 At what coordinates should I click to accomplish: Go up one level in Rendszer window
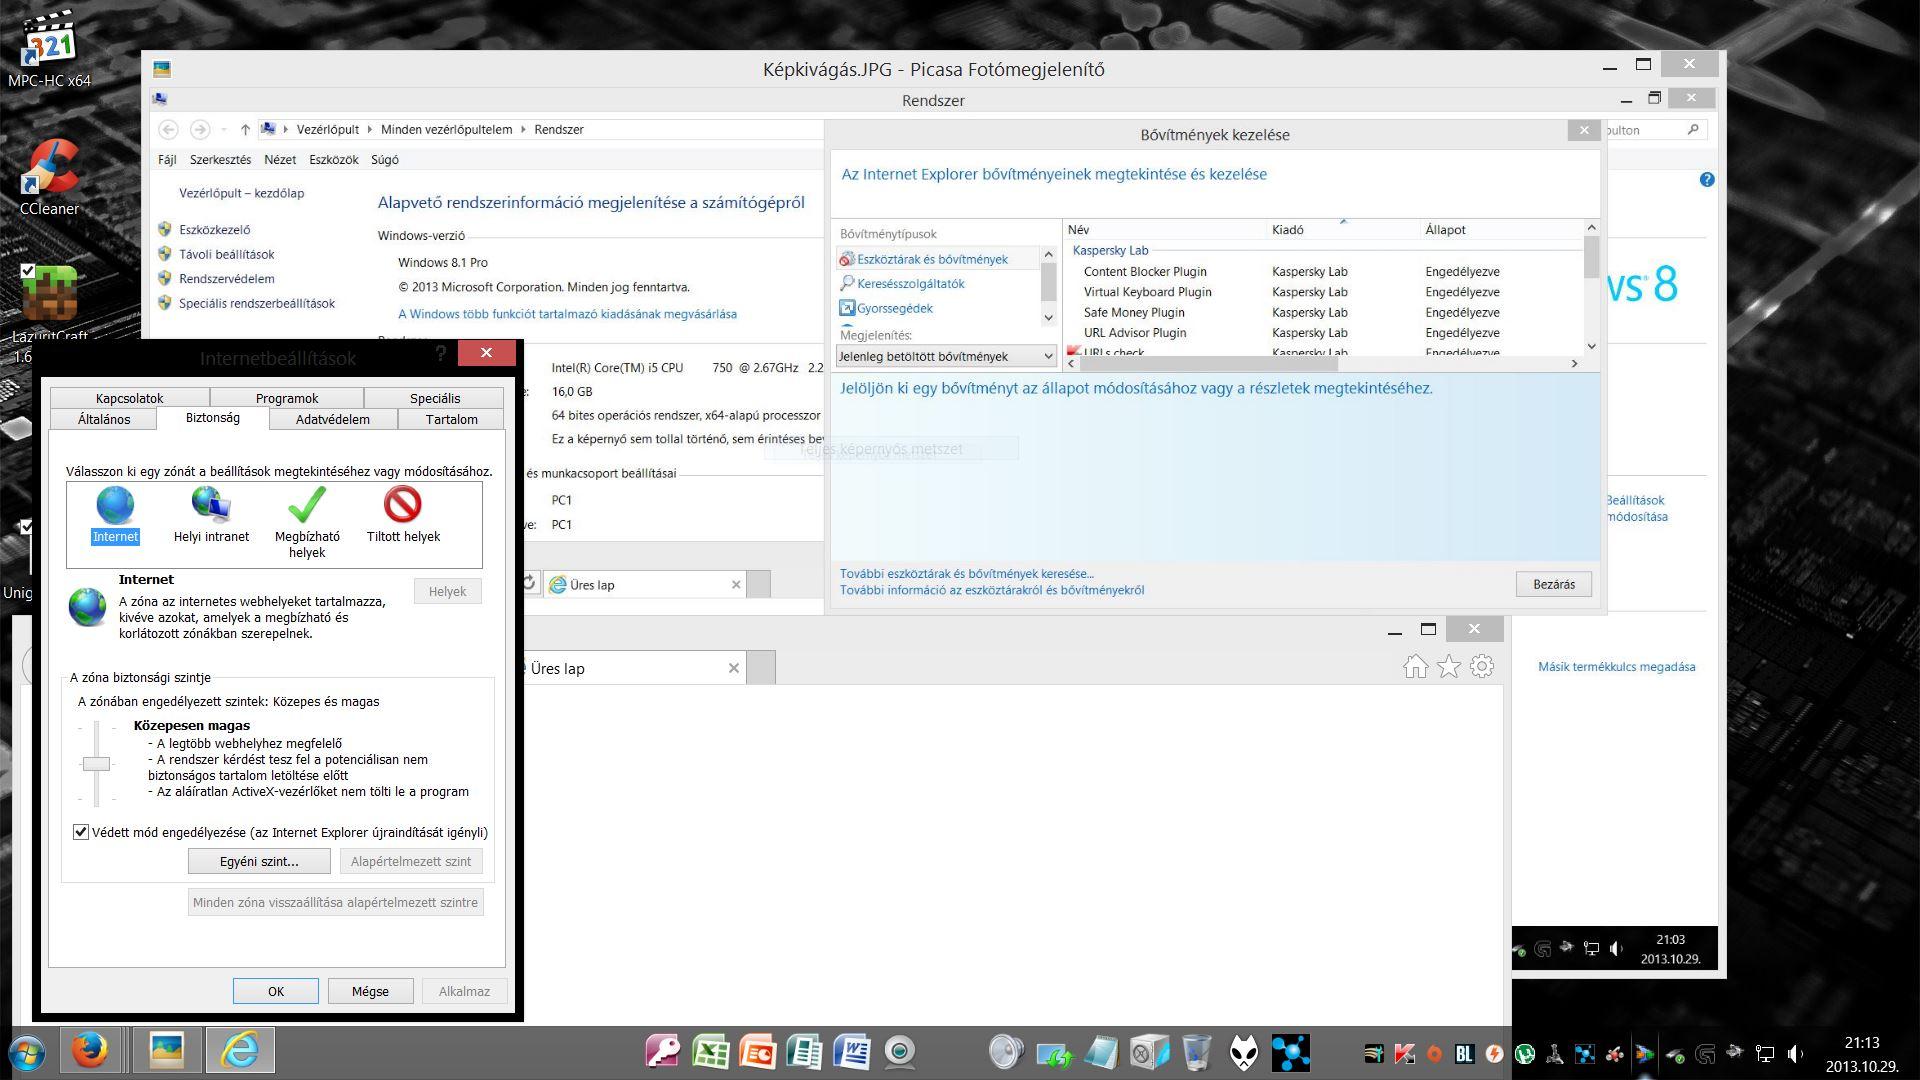245,130
